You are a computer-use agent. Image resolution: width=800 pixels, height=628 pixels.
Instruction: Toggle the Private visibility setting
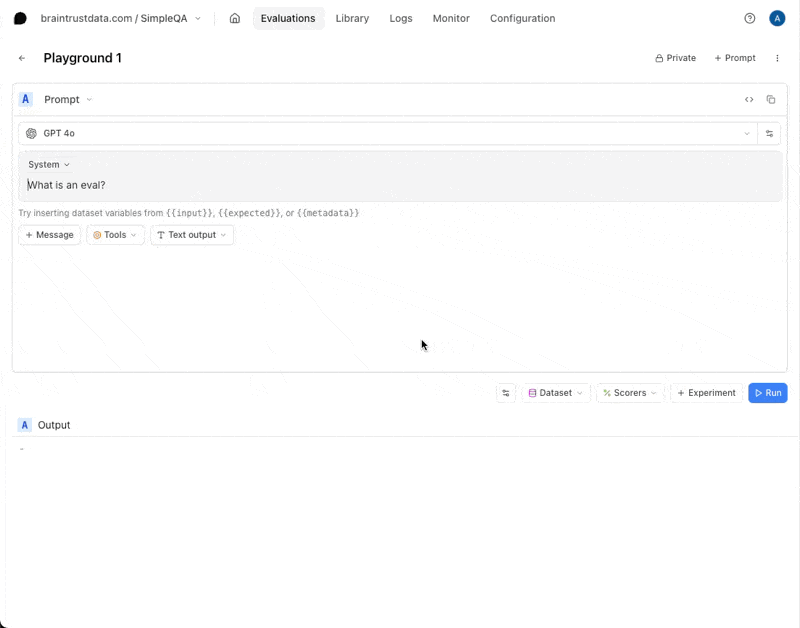click(x=675, y=58)
